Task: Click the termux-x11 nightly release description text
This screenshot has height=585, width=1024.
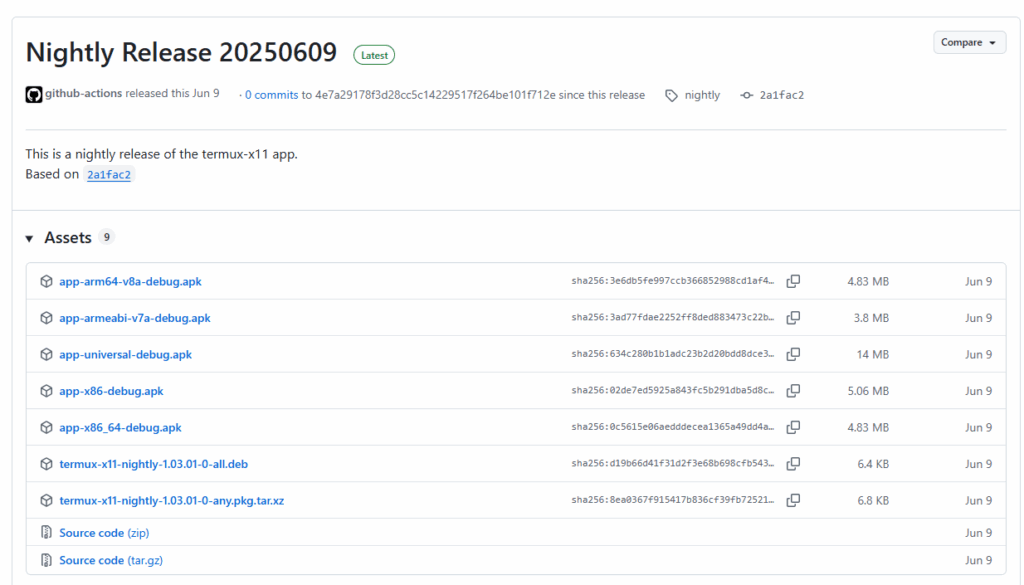Action: (x=161, y=154)
